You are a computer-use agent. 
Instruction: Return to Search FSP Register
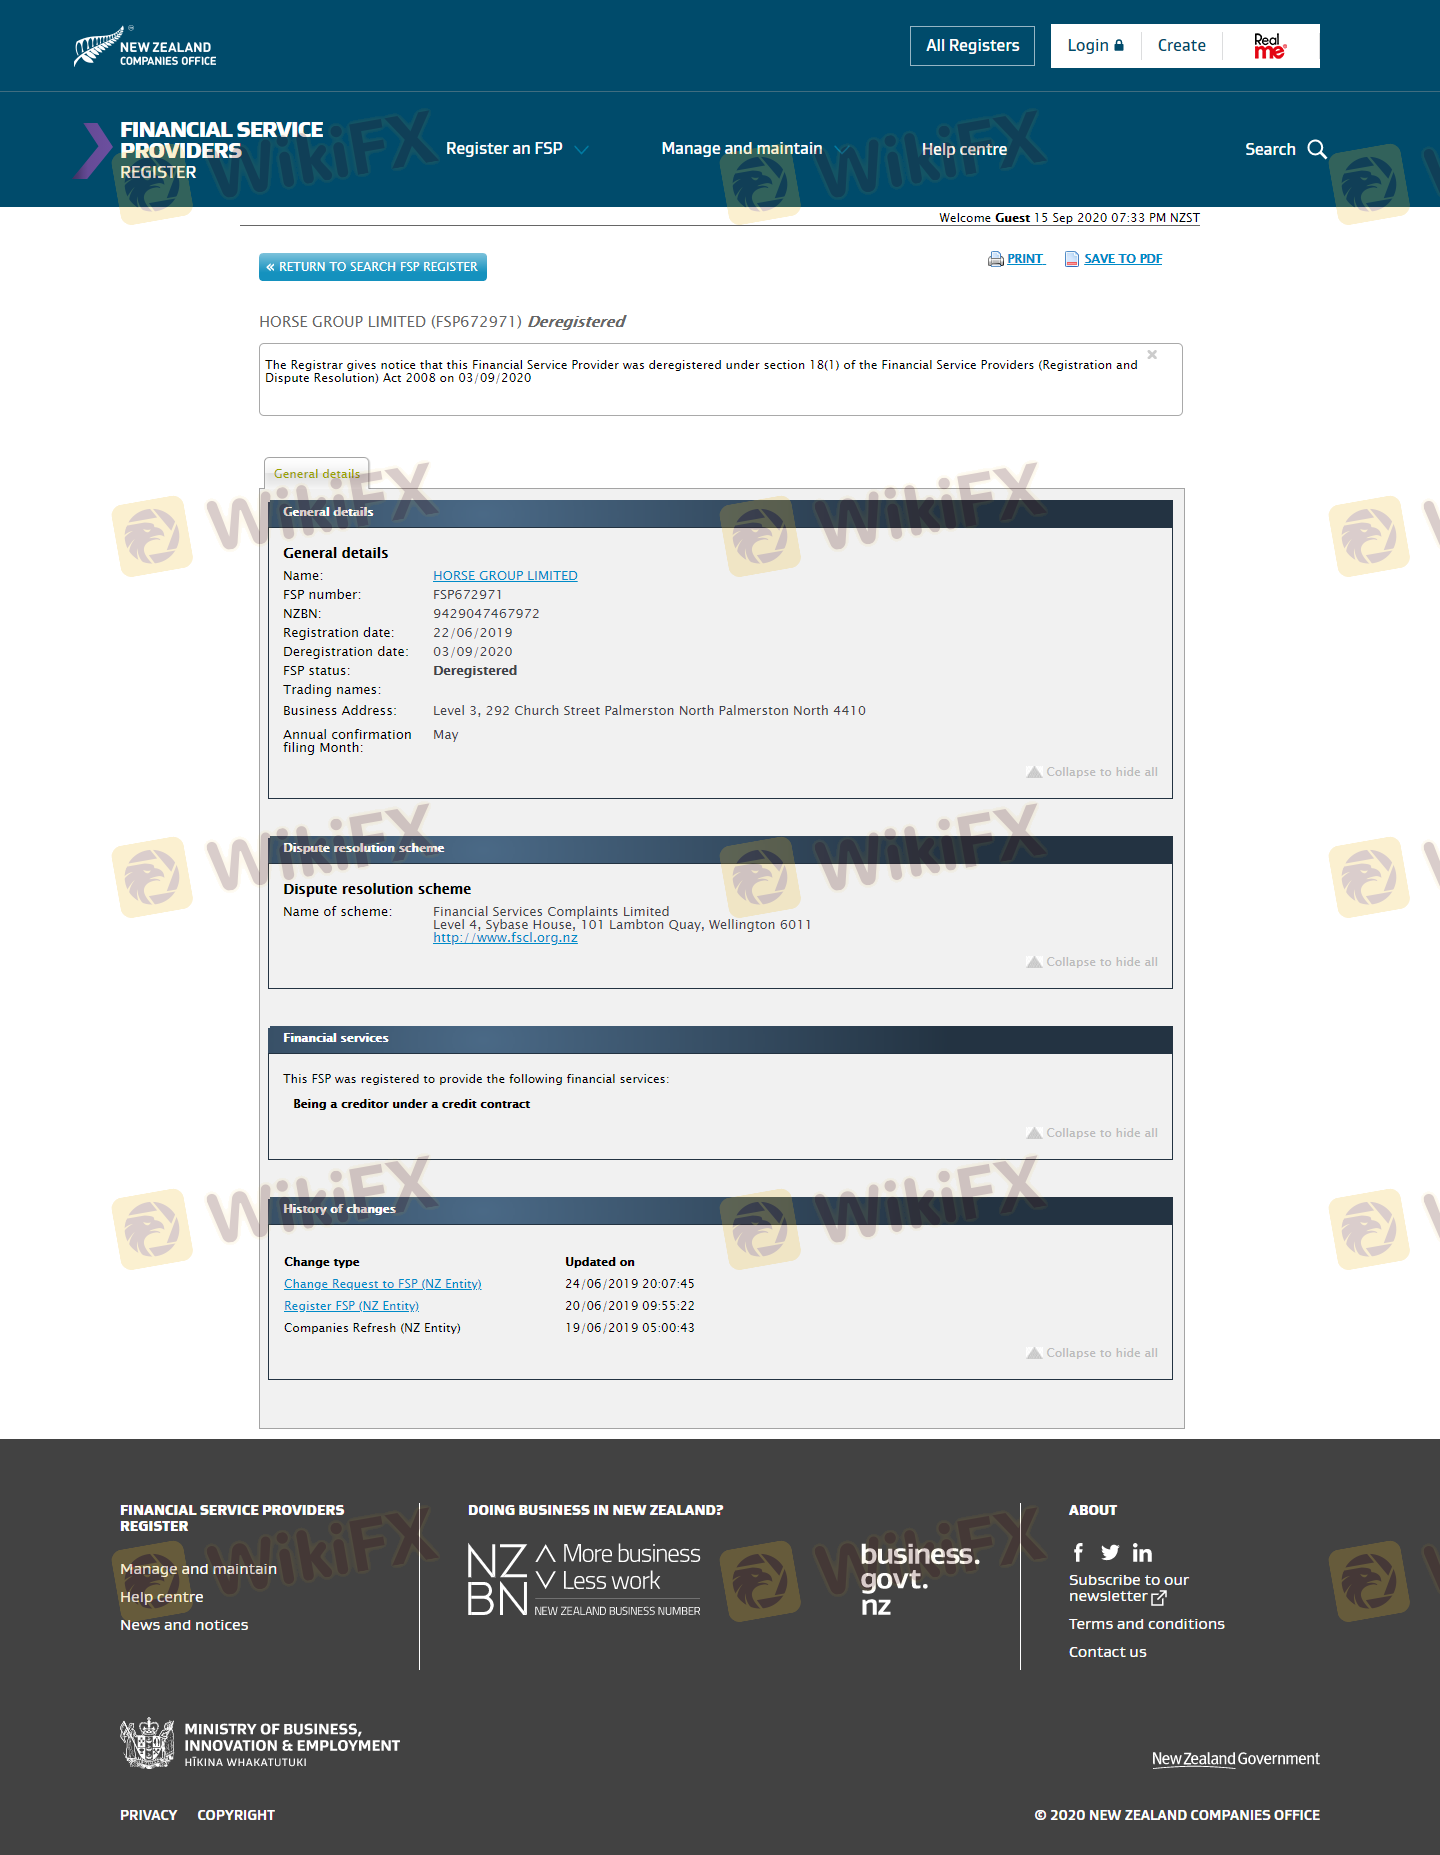click(x=373, y=267)
